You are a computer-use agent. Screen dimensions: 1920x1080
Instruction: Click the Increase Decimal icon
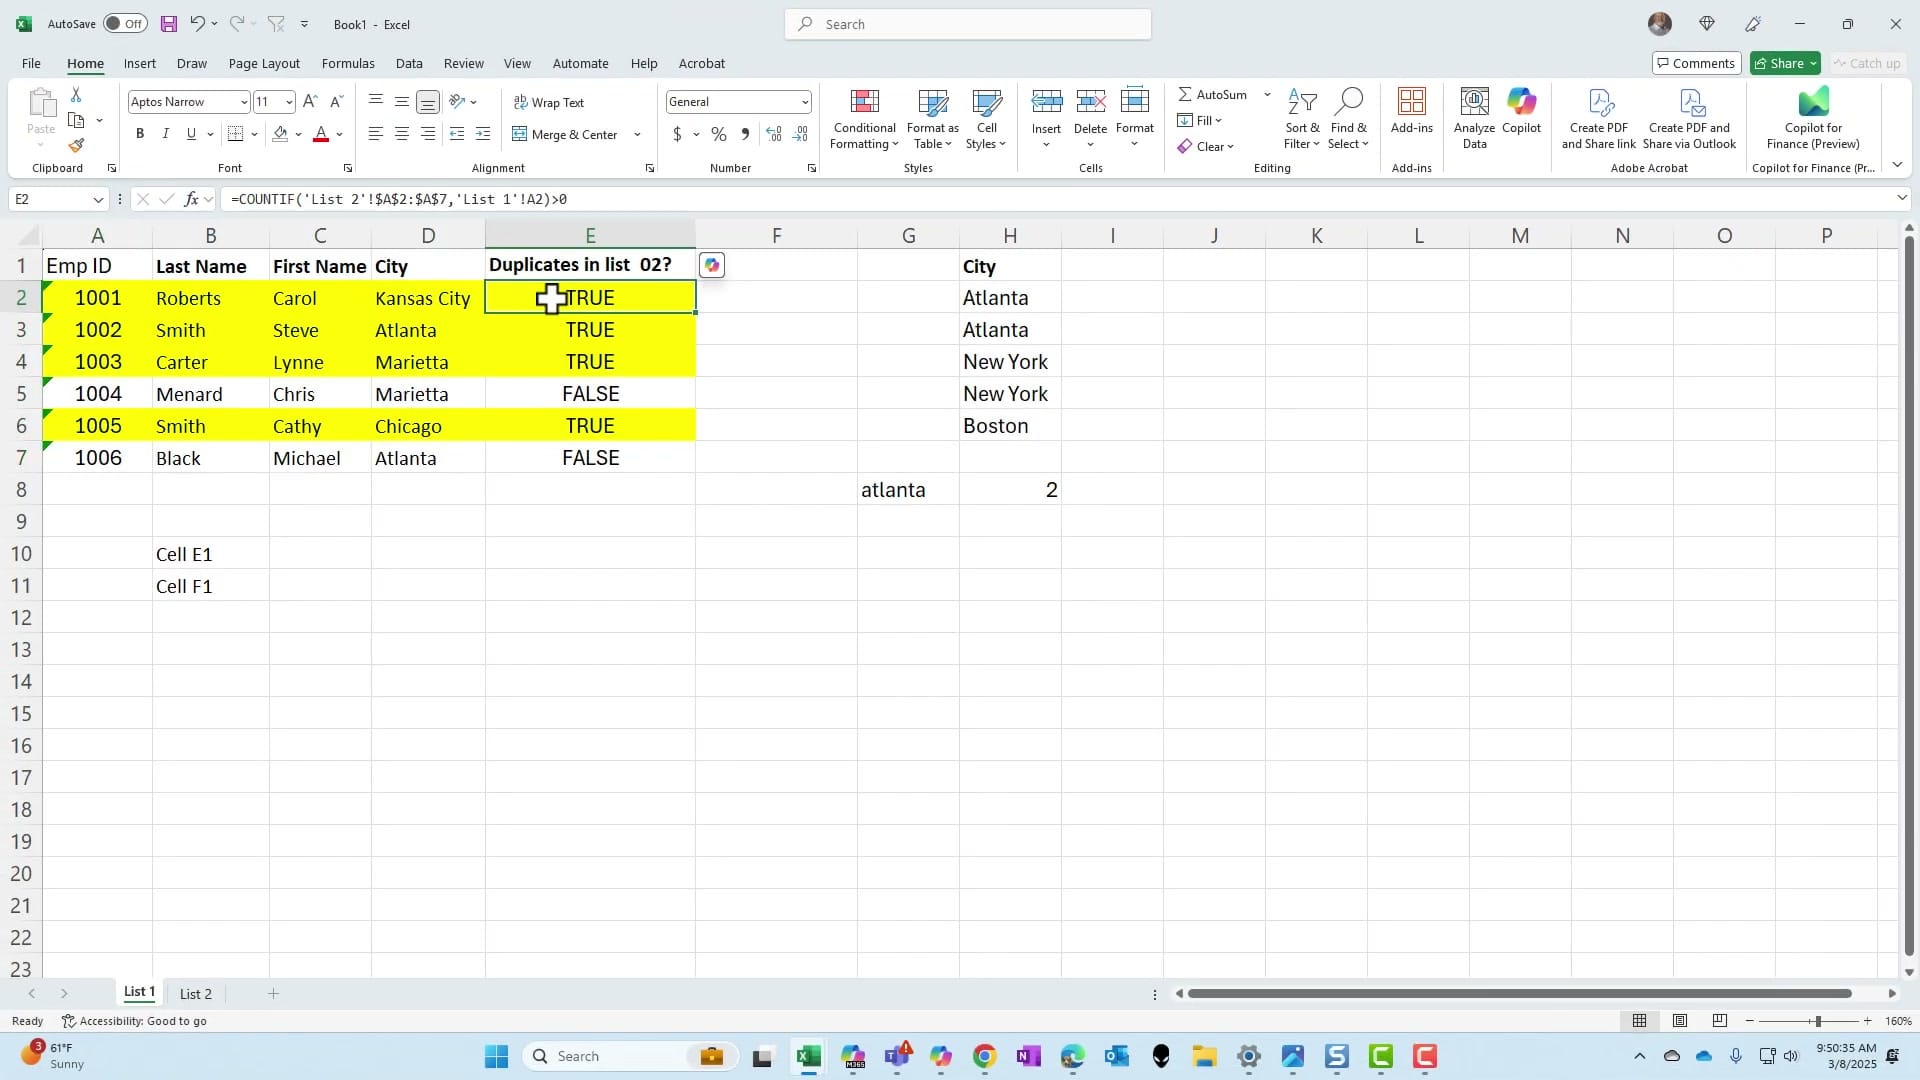[x=774, y=133]
